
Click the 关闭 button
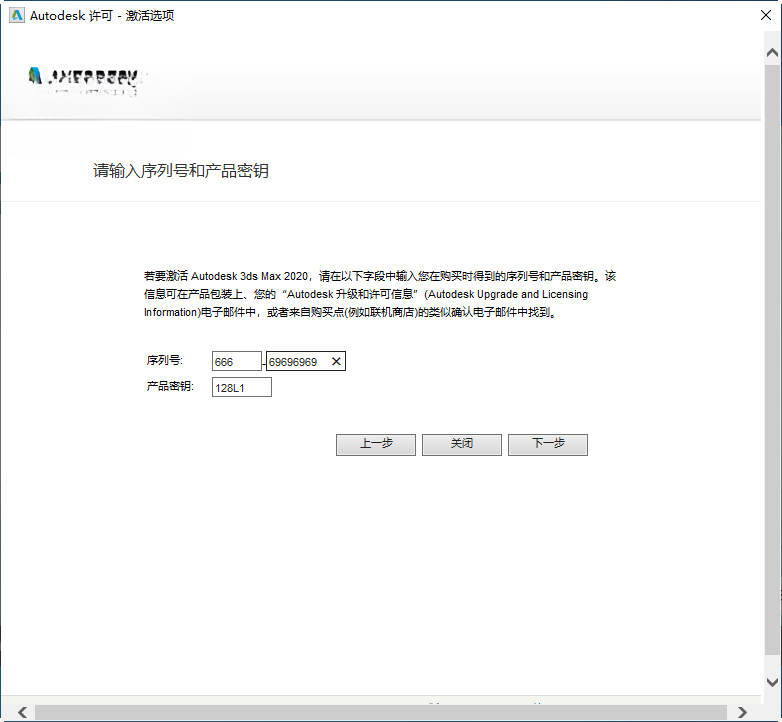462,444
